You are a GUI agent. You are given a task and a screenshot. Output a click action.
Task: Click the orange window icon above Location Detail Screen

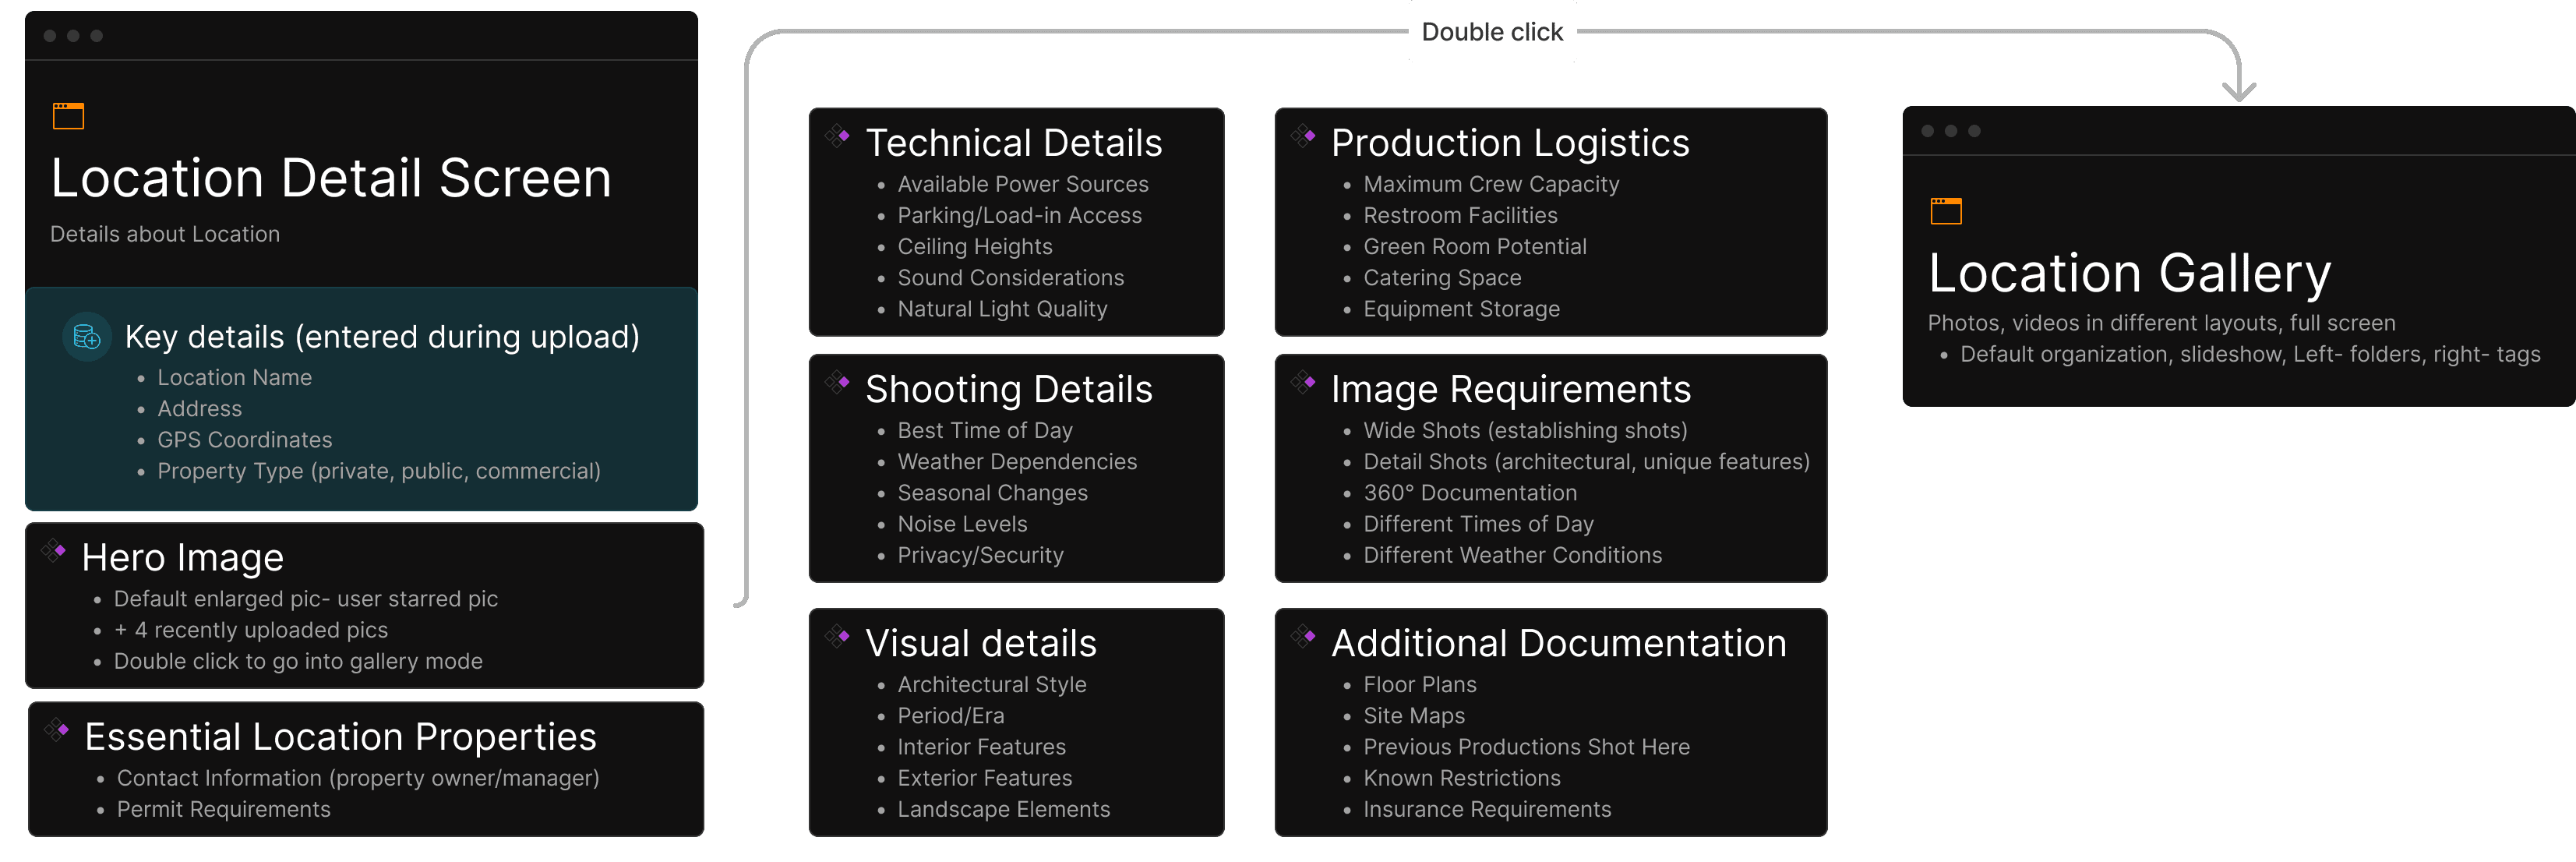pos(68,116)
